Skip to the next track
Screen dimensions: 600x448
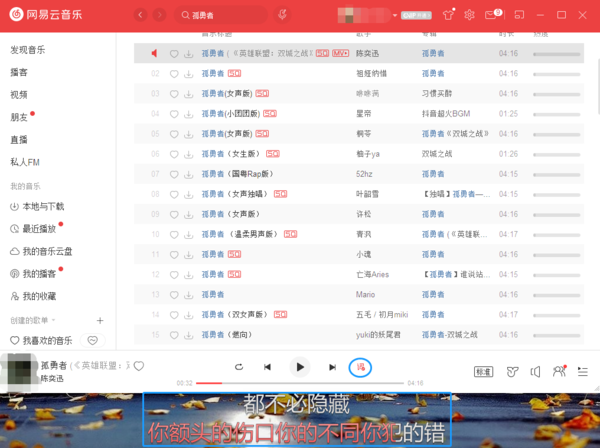[332, 368]
